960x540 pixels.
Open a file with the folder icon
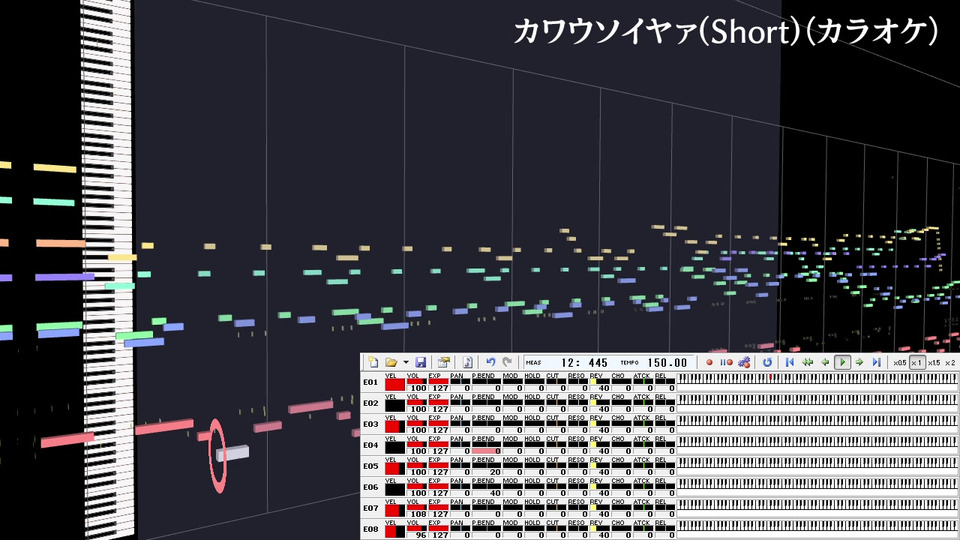pos(391,362)
